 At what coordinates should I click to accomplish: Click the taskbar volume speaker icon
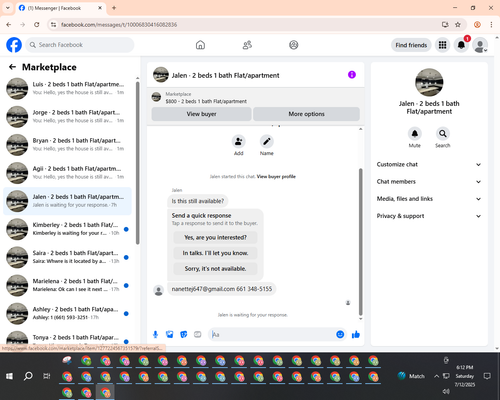[x=446, y=391]
